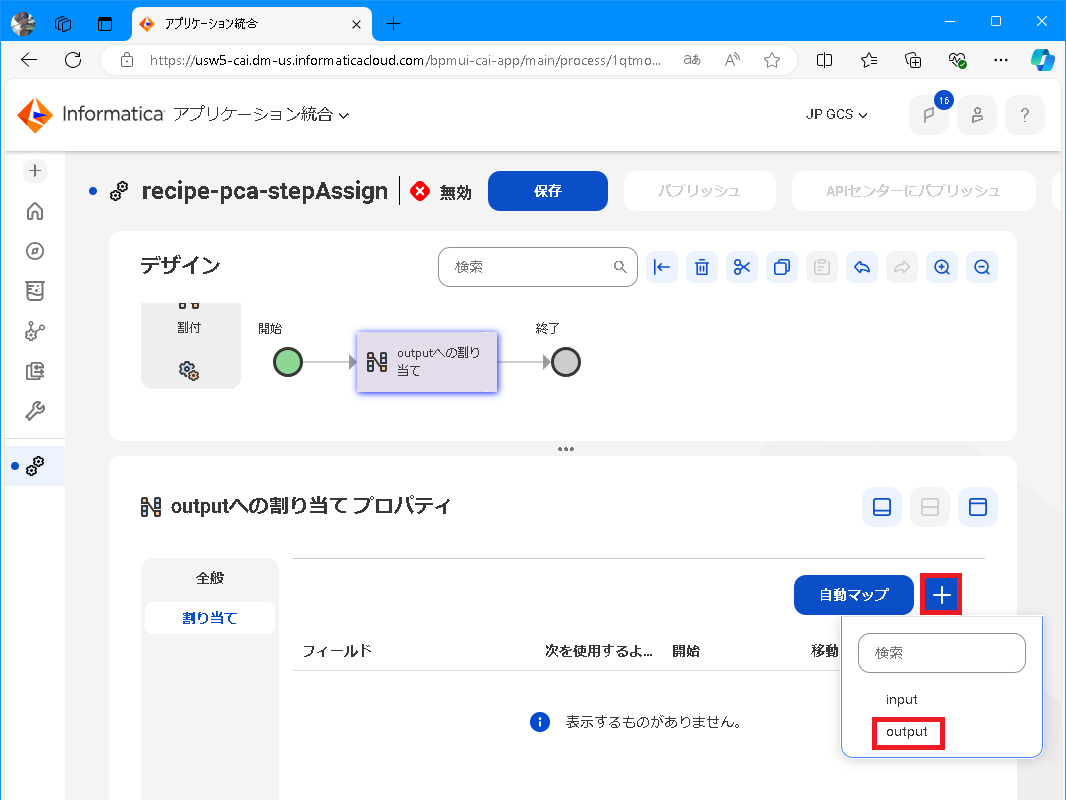
Task: Click the 次を使用するよ... column header
Action: [598, 651]
